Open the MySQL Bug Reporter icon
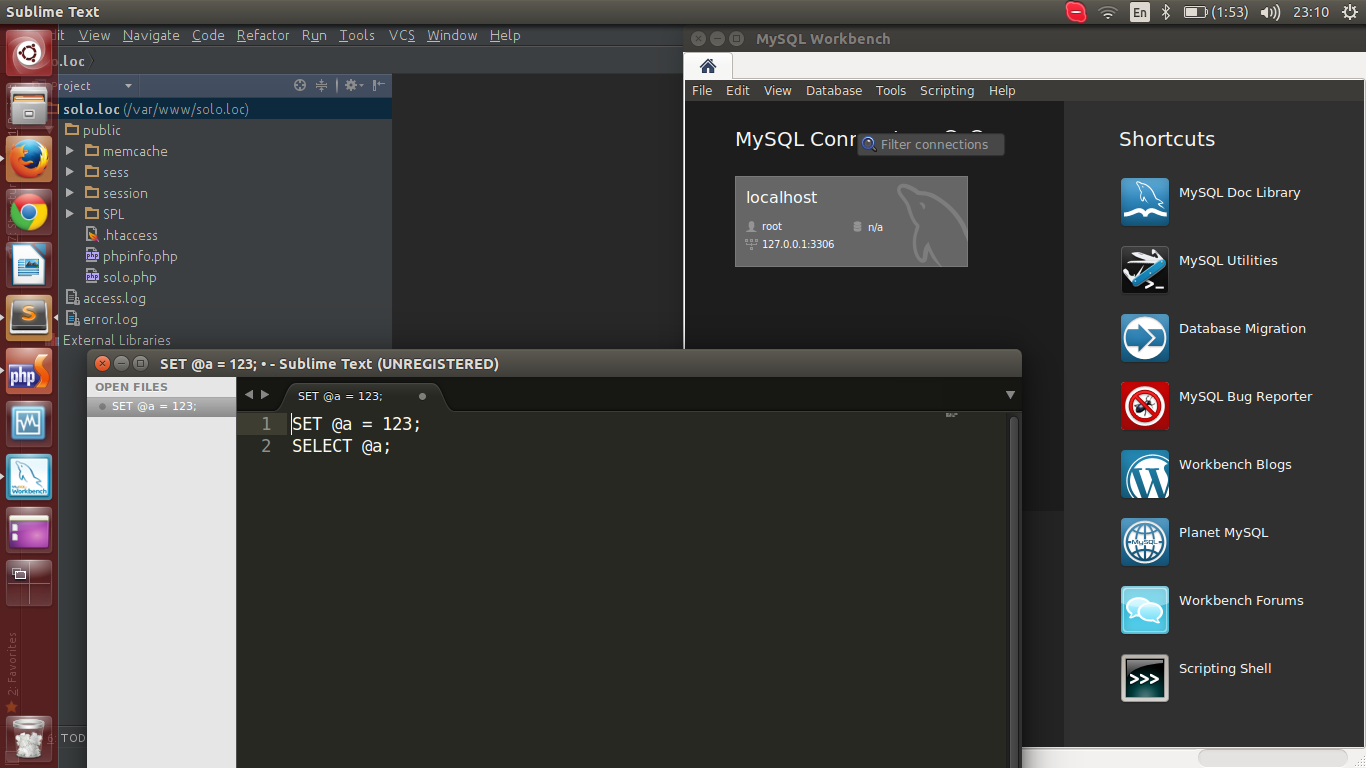Image resolution: width=1366 pixels, height=768 pixels. [1145, 406]
